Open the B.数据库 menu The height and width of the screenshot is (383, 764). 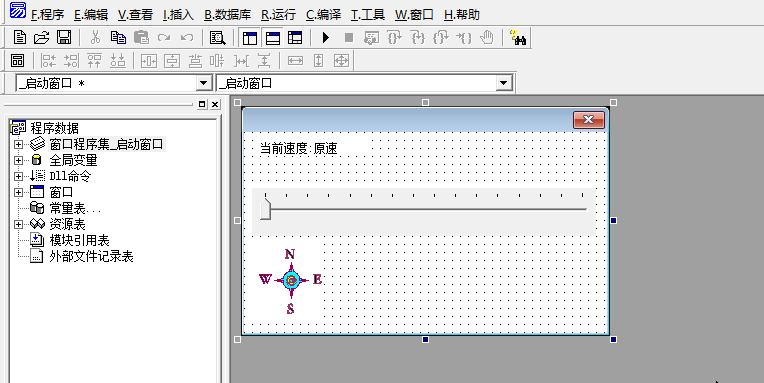pos(228,15)
